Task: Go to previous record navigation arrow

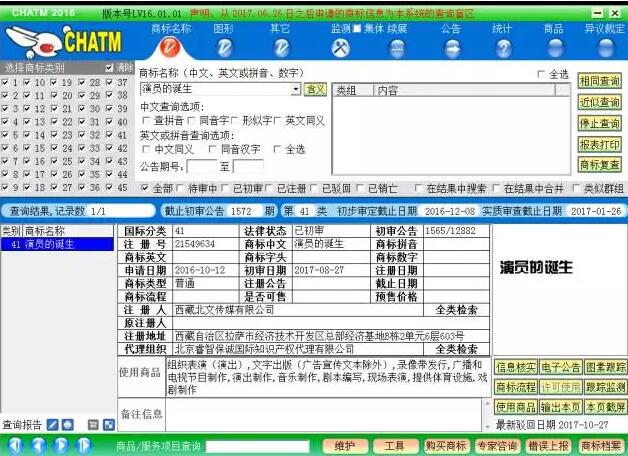Action: (x=38, y=445)
